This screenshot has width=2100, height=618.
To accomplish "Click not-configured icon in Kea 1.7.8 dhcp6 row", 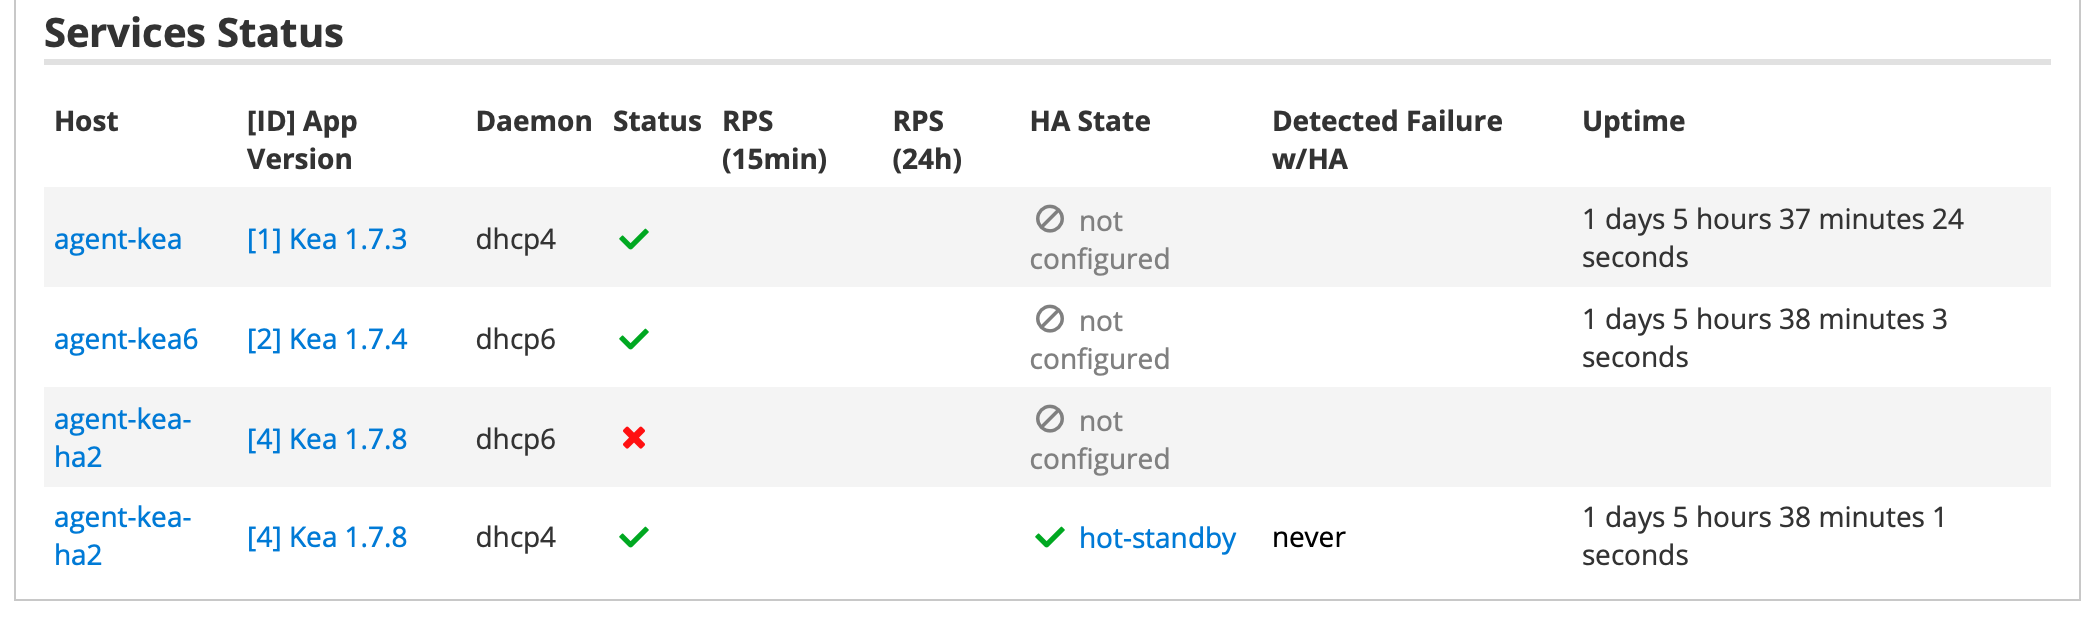I will (1049, 419).
